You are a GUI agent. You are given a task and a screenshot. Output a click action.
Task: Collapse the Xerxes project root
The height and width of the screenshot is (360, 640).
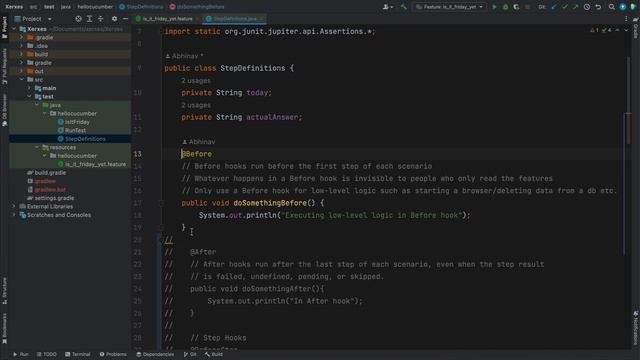[14, 29]
